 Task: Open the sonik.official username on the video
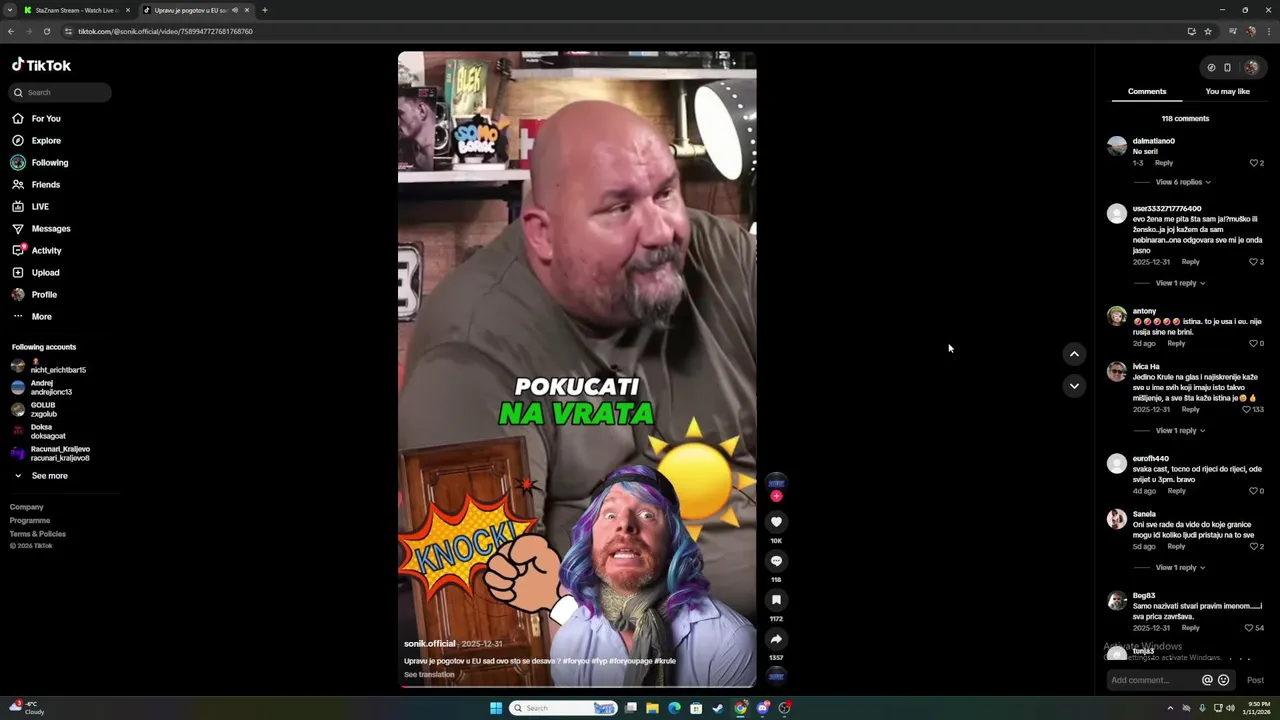pos(430,644)
